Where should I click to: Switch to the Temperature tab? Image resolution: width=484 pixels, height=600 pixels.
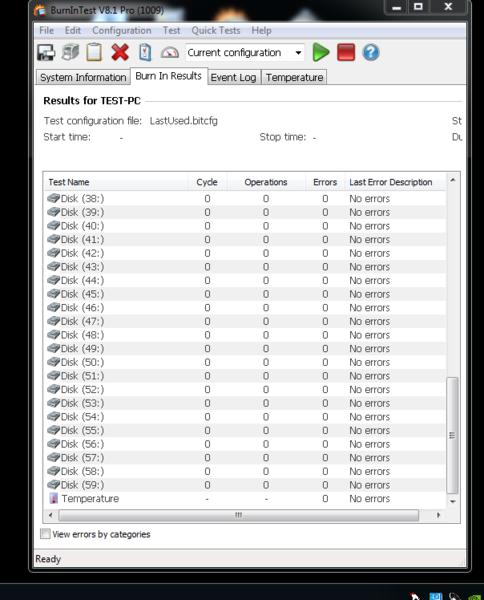[x=294, y=78]
